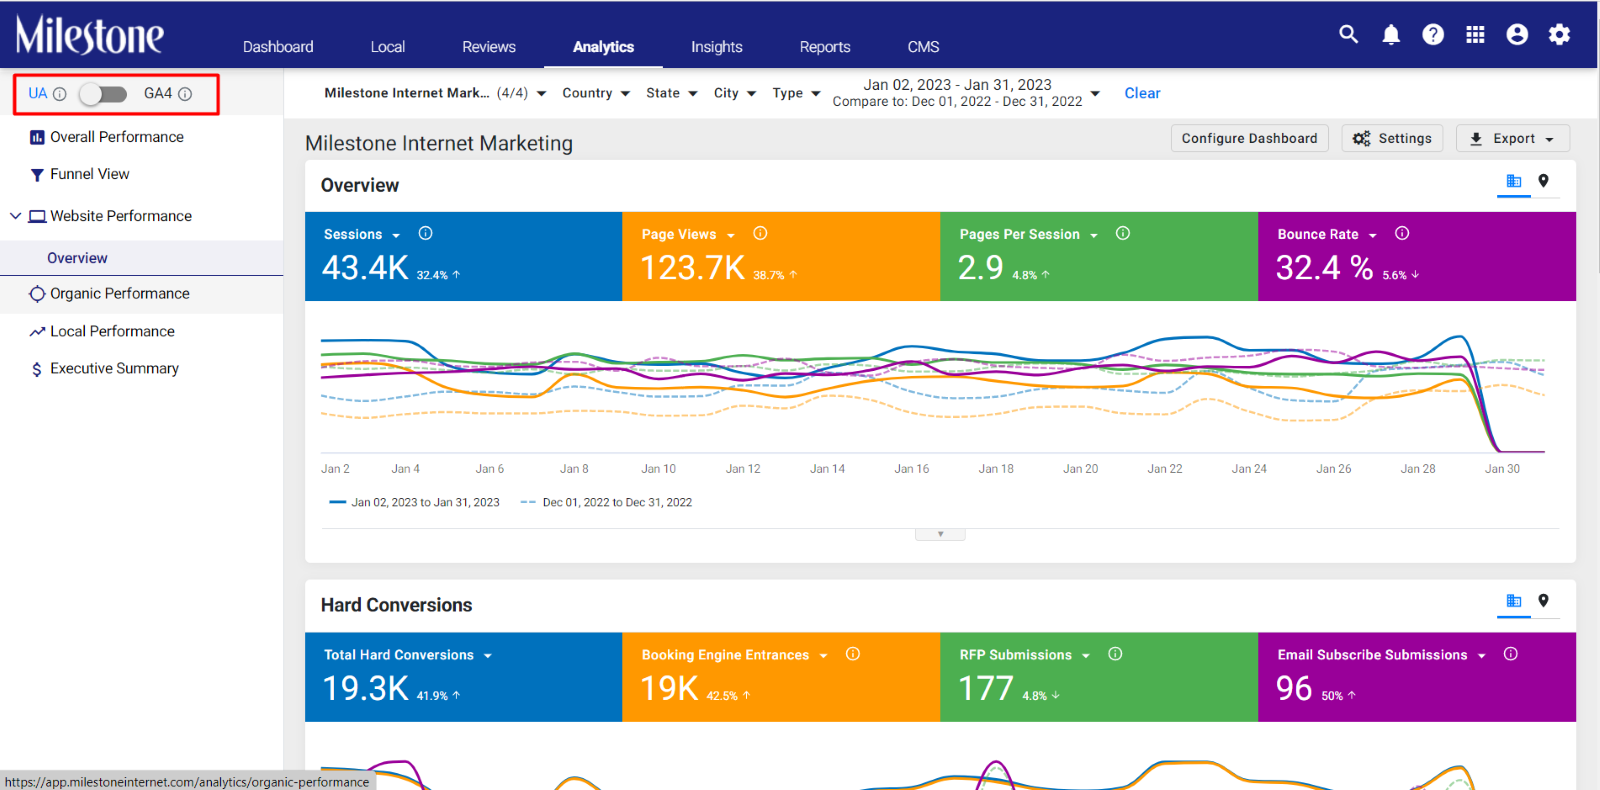Viewport: 1600px width, 790px height.
Task: Go to the Local tab
Action: click(x=388, y=47)
